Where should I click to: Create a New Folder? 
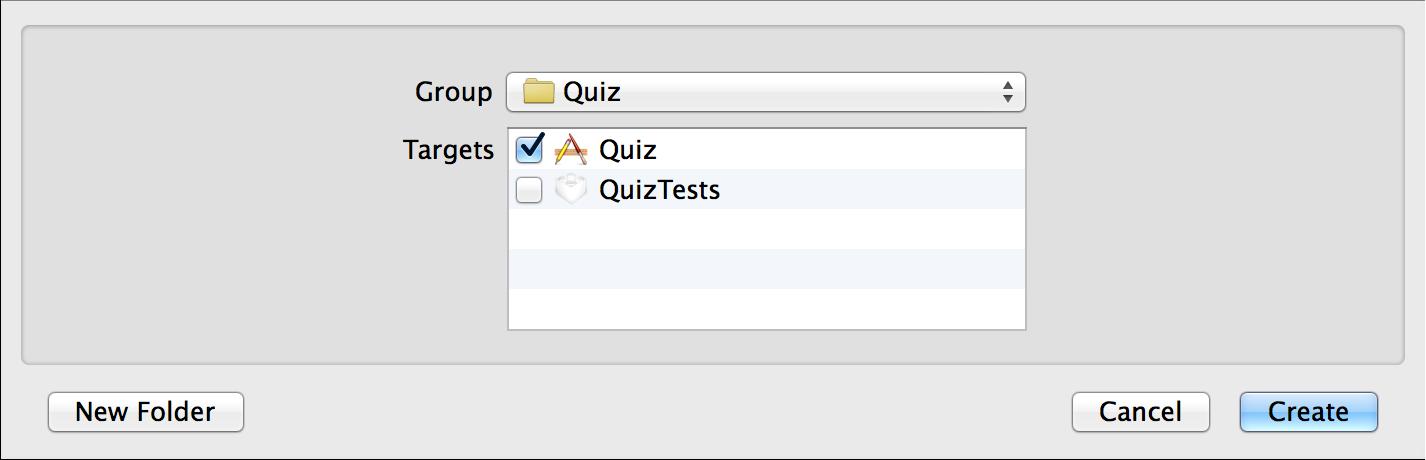tap(146, 412)
